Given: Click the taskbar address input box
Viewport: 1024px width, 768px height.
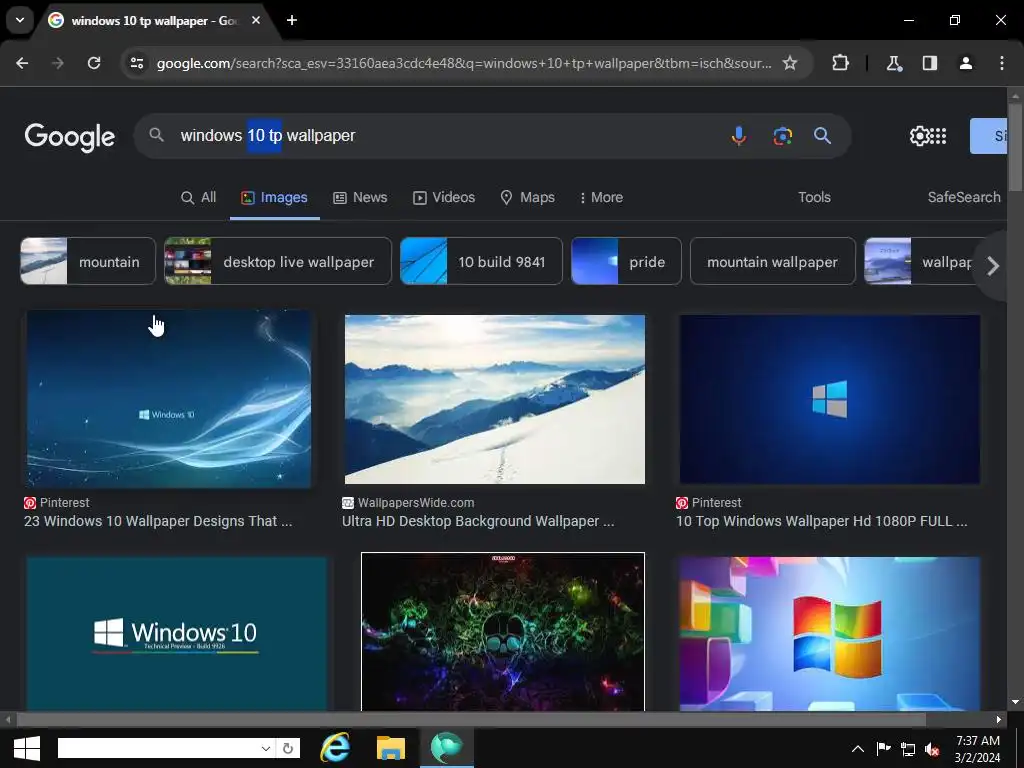Looking at the screenshot, I should pos(157,748).
